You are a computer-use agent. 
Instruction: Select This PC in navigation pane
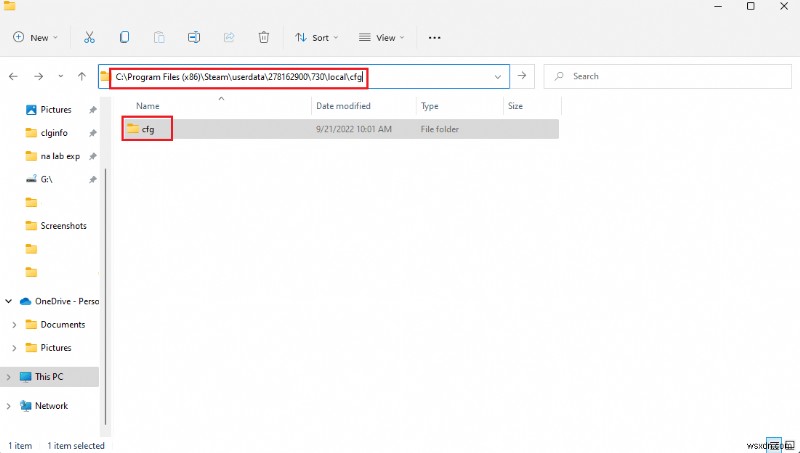pos(49,376)
